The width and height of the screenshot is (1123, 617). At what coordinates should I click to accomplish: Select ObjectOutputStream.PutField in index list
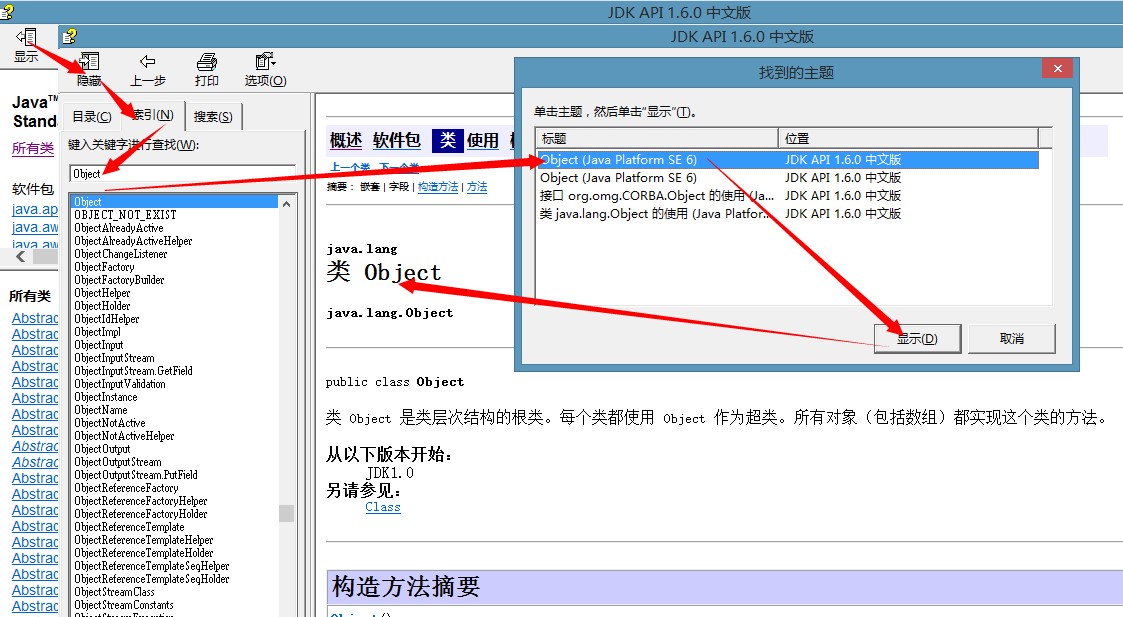pyautogui.click(x=136, y=474)
